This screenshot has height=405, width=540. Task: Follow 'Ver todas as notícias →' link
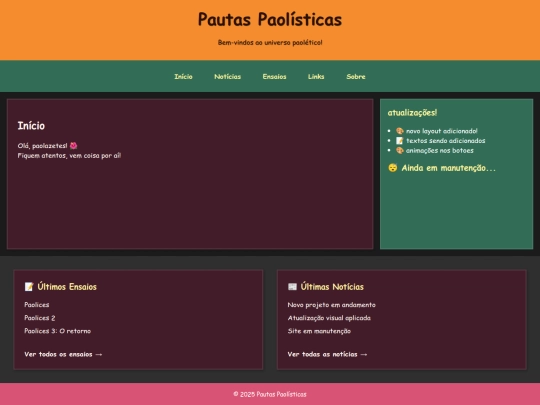[328, 354]
